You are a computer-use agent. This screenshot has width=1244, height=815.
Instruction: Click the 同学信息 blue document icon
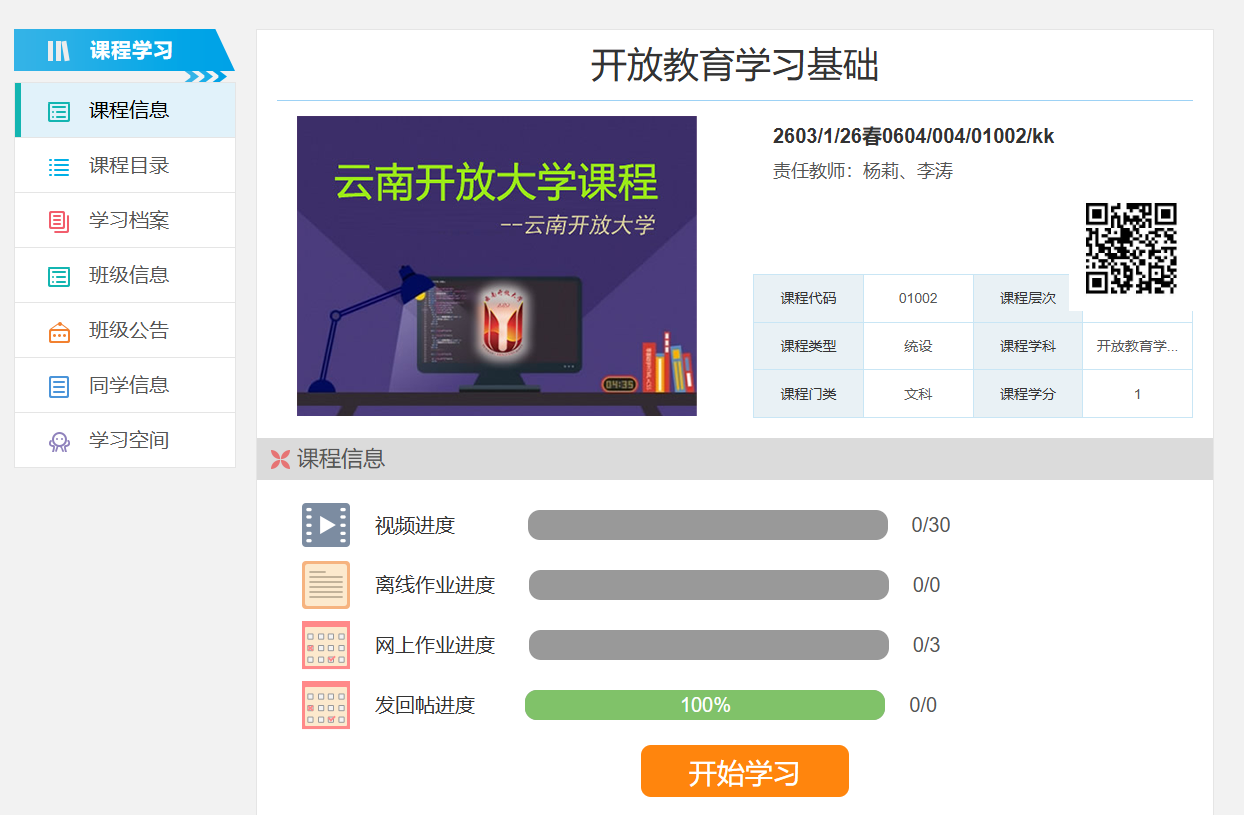pyautogui.click(x=59, y=386)
